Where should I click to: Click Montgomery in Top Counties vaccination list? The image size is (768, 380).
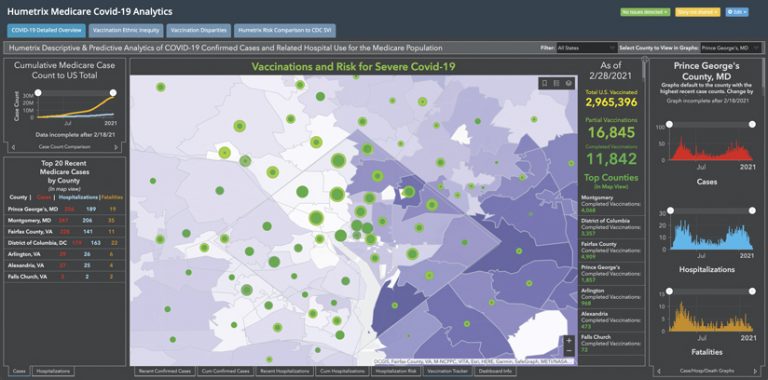pyautogui.click(x=610, y=203)
